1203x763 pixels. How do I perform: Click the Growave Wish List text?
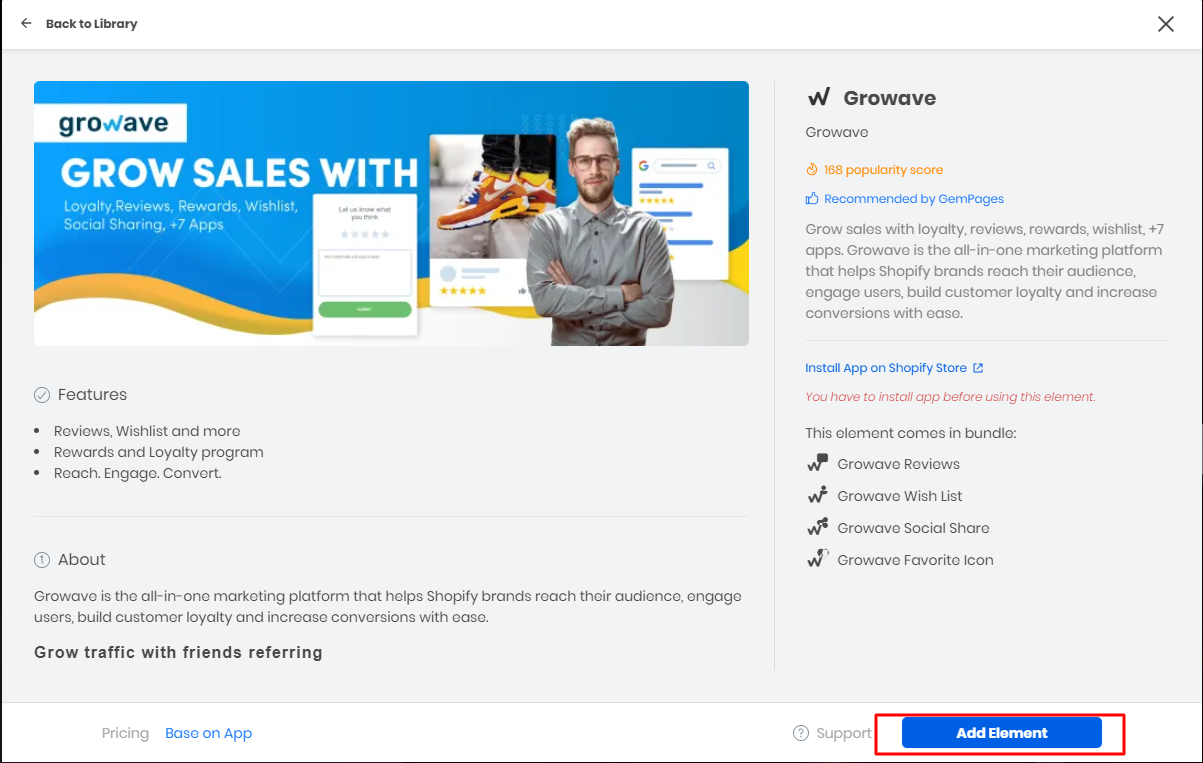(x=900, y=496)
